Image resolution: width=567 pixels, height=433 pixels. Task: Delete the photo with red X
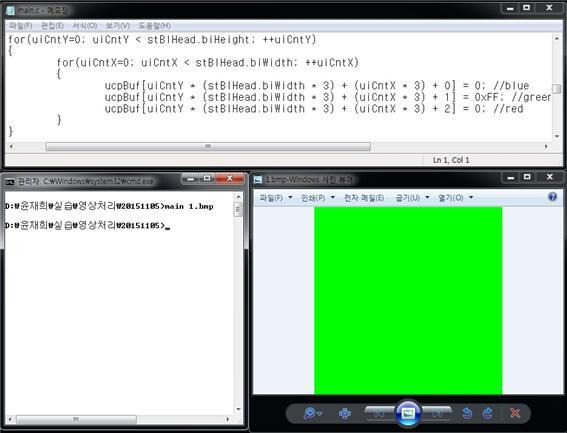pos(515,413)
